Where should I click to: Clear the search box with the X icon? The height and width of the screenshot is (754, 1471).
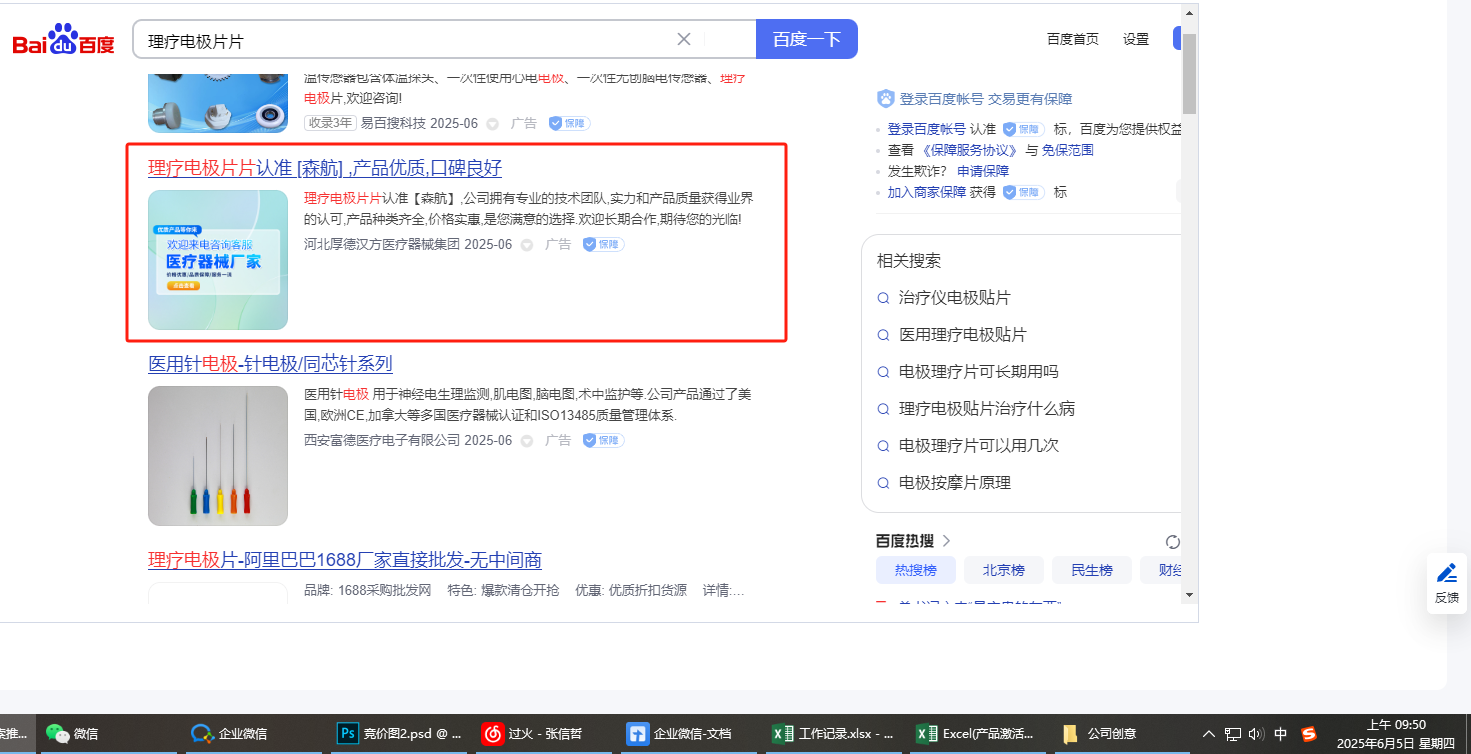click(684, 39)
